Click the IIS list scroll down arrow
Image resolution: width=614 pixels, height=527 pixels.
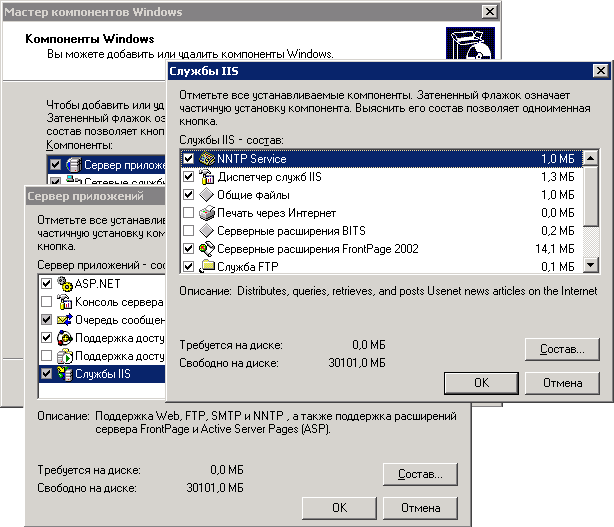(x=591, y=265)
